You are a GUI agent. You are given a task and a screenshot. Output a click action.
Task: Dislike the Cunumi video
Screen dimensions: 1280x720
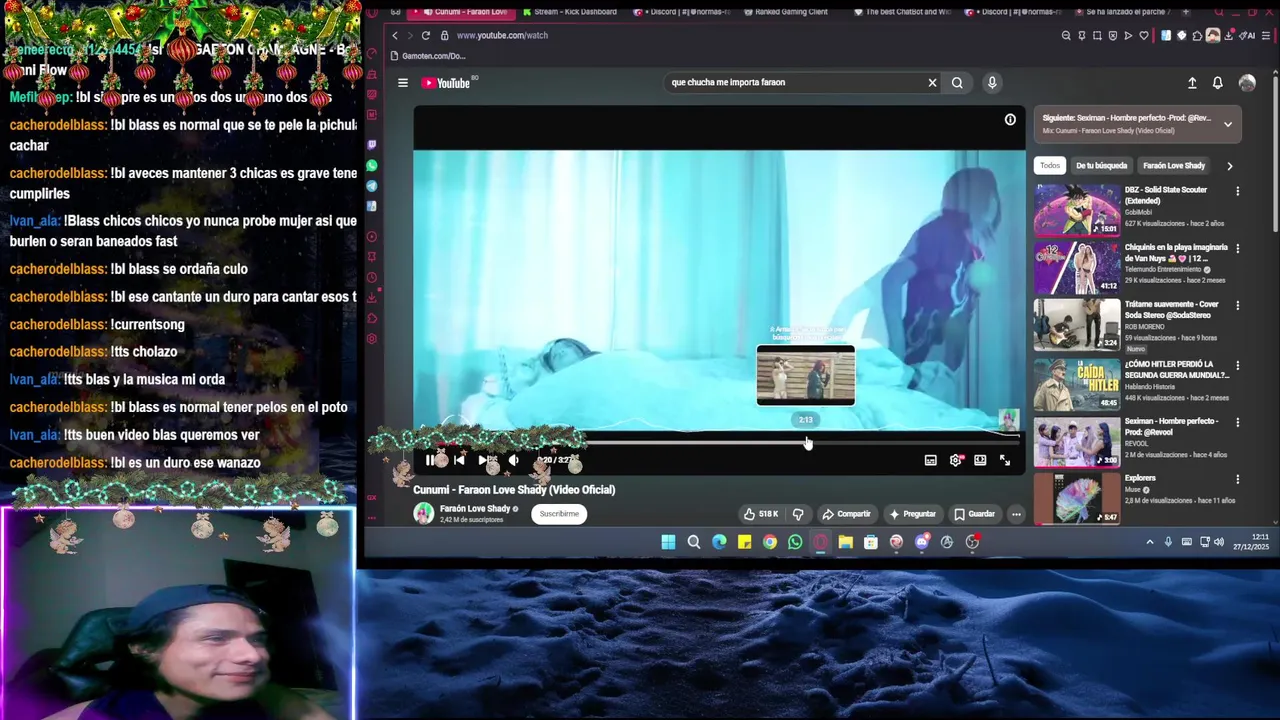798,514
